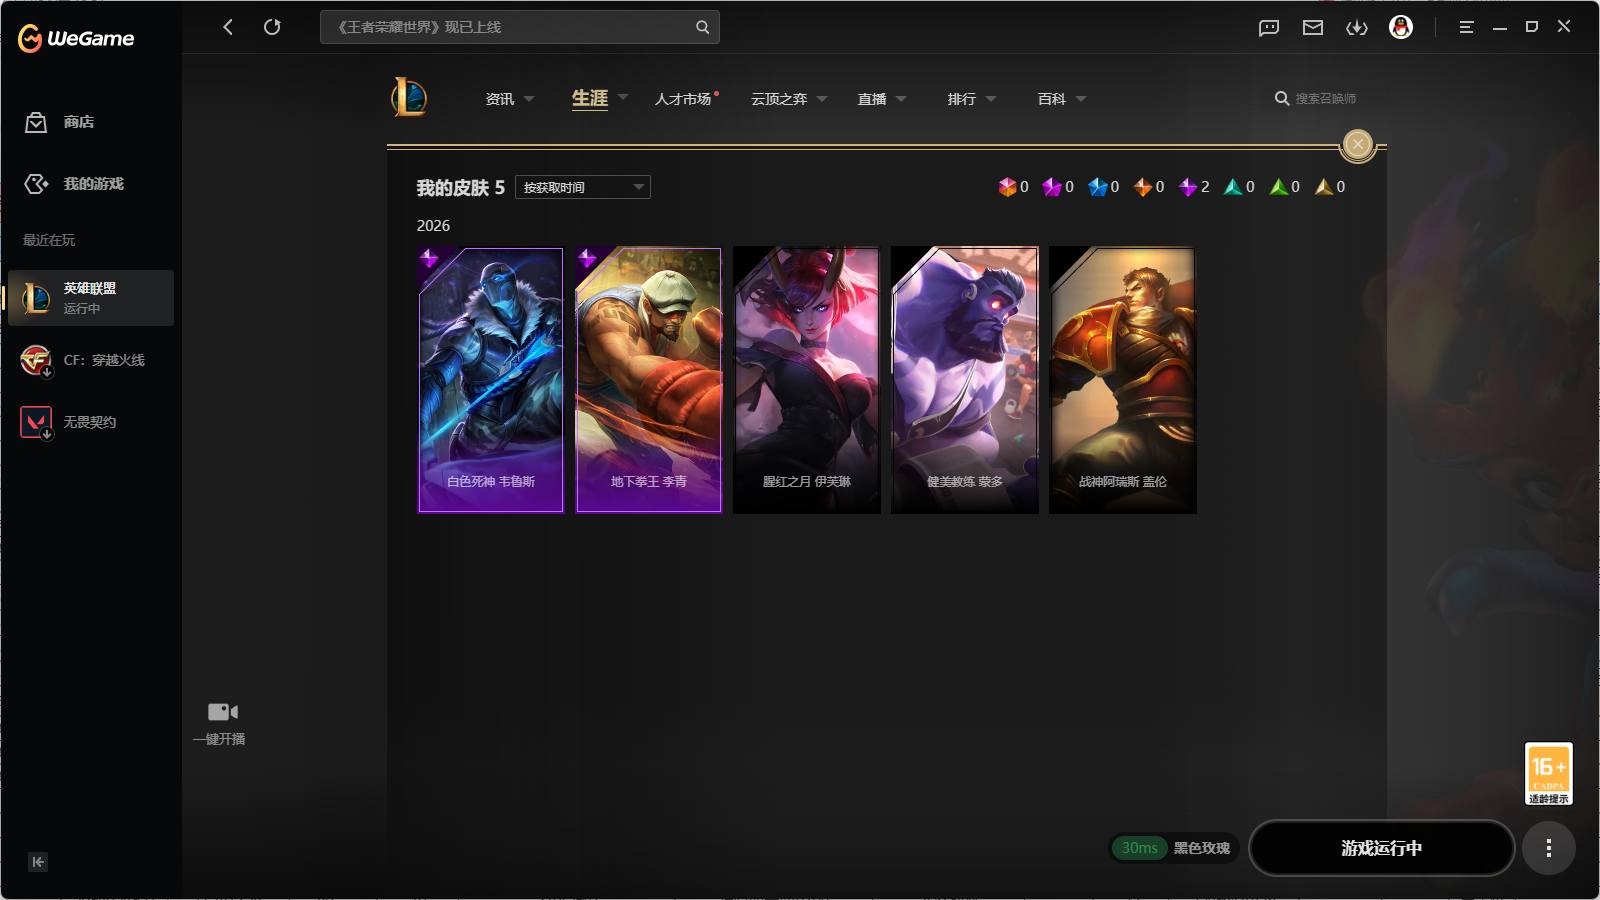This screenshot has width=1600, height=900.
Task: Select CF: 穿越火线 in recently played
Action: 91,360
